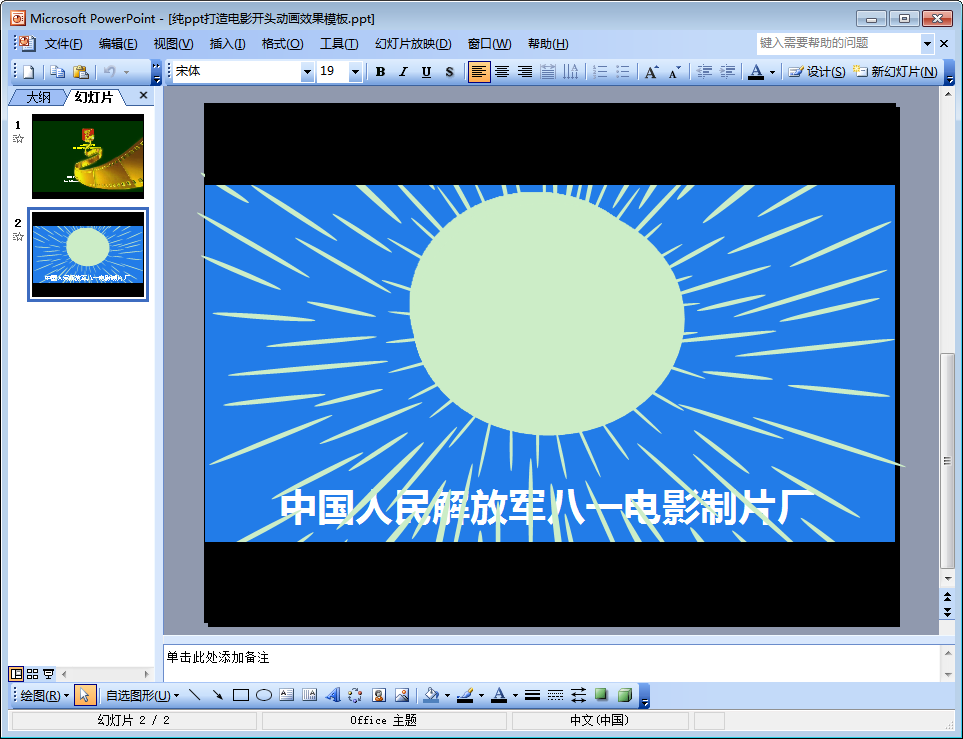This screenshot has height=739, width=963.
Task: Click the 设计(S) design button
Action: 817,72
